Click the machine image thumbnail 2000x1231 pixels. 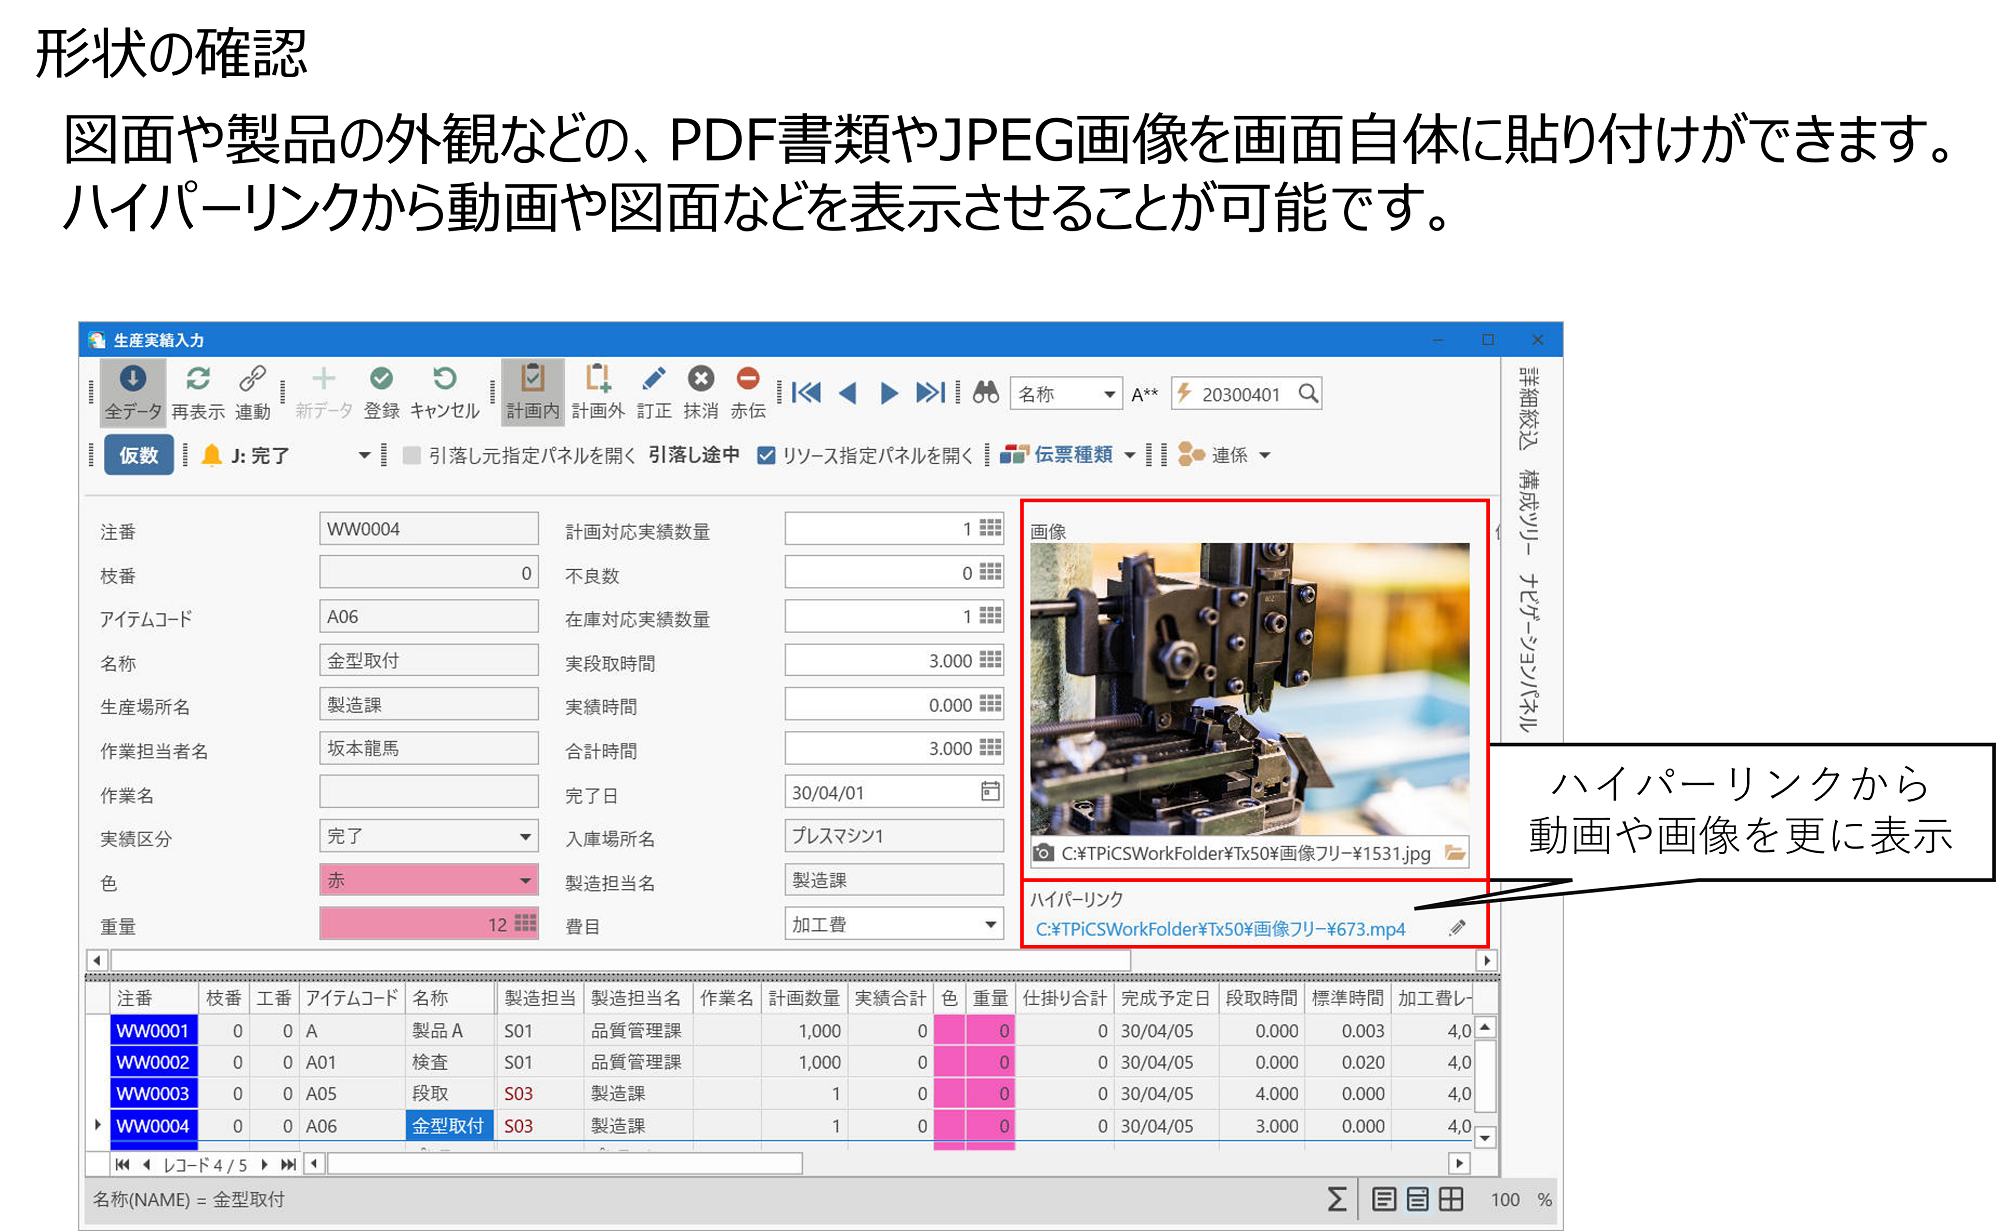(x=1250, y=689)
